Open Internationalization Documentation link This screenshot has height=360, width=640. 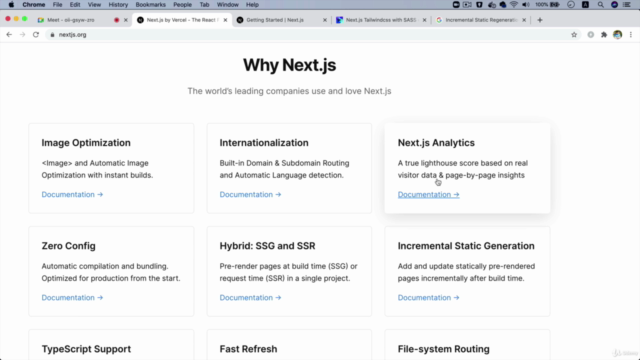(x=251, y=195)
